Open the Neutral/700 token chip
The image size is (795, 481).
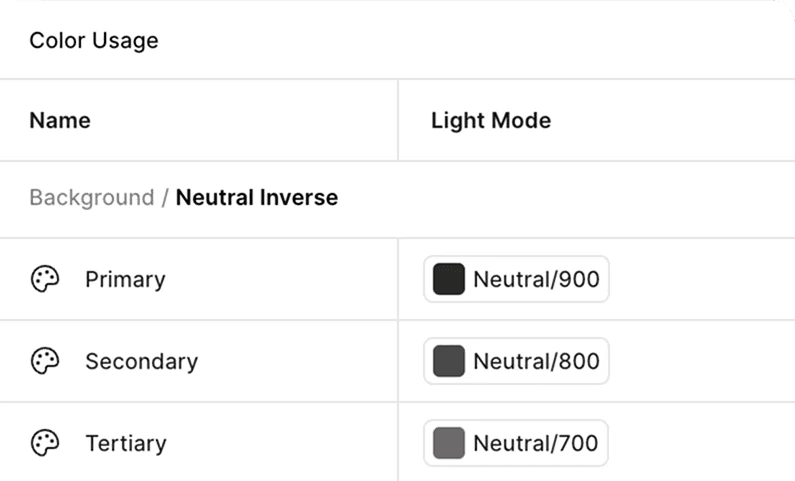click(516, 443)
